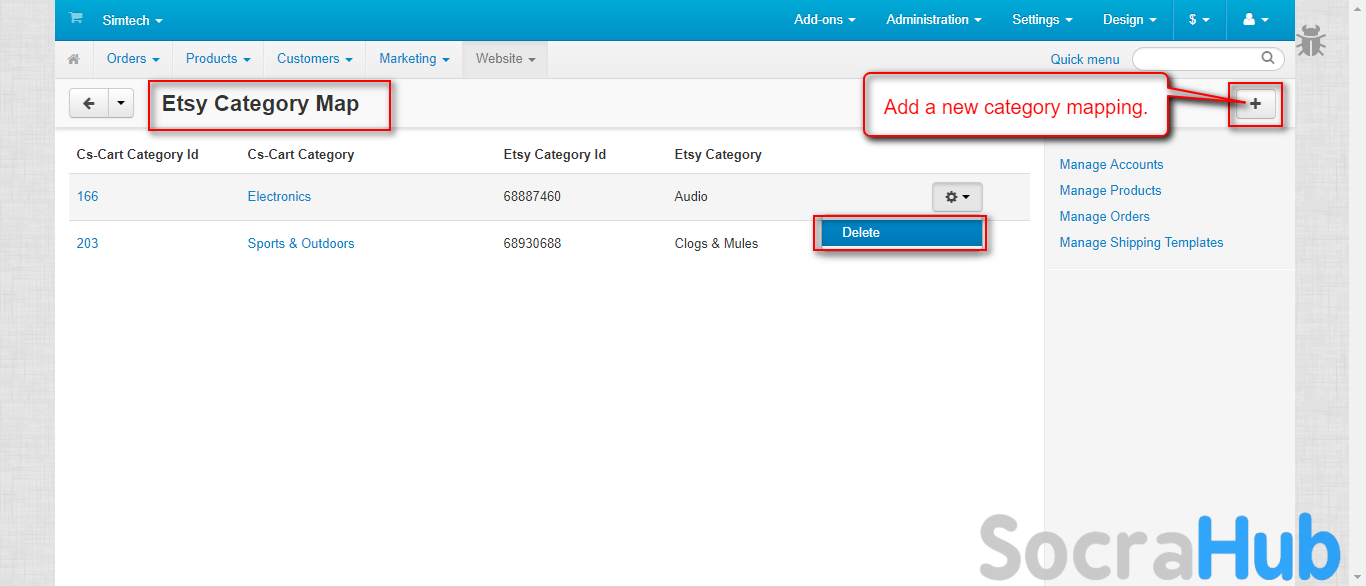Open the Simtech store dropdown

pyautogui.click(x=132, y=20)
